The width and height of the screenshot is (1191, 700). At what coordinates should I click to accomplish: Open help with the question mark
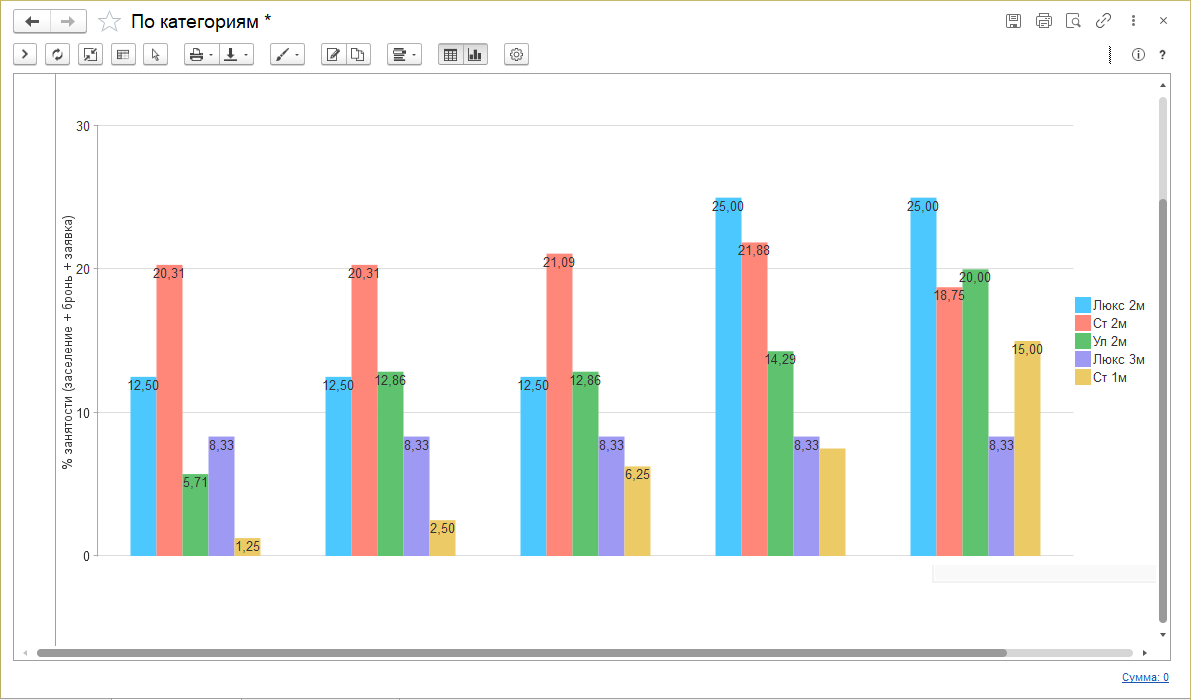point(1162,55)
